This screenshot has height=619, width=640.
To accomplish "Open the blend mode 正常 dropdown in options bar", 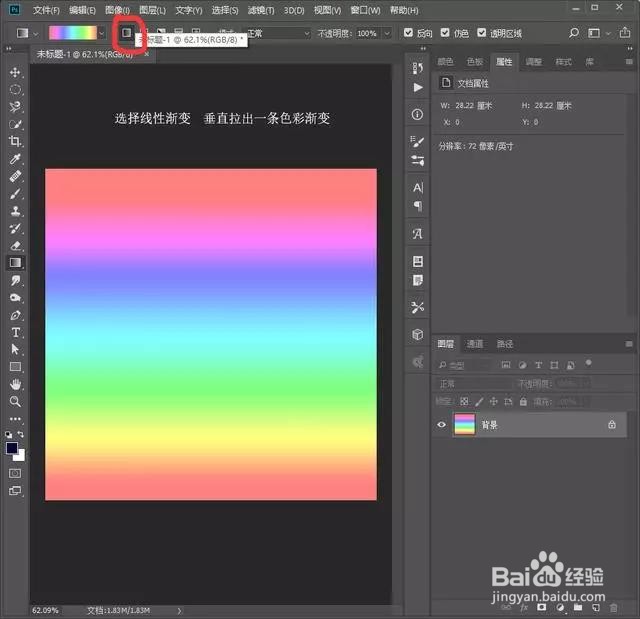I will coord(278,33).
